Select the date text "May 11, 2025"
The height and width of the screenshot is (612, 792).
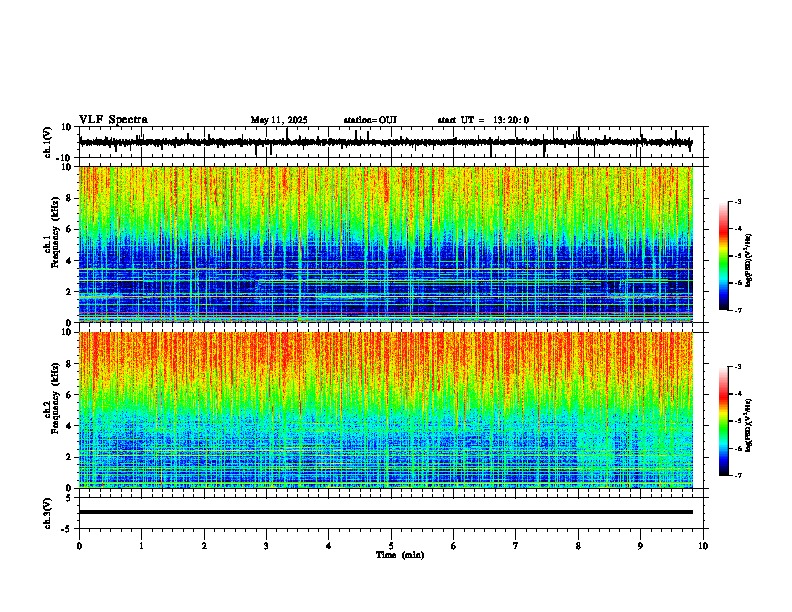279,120
